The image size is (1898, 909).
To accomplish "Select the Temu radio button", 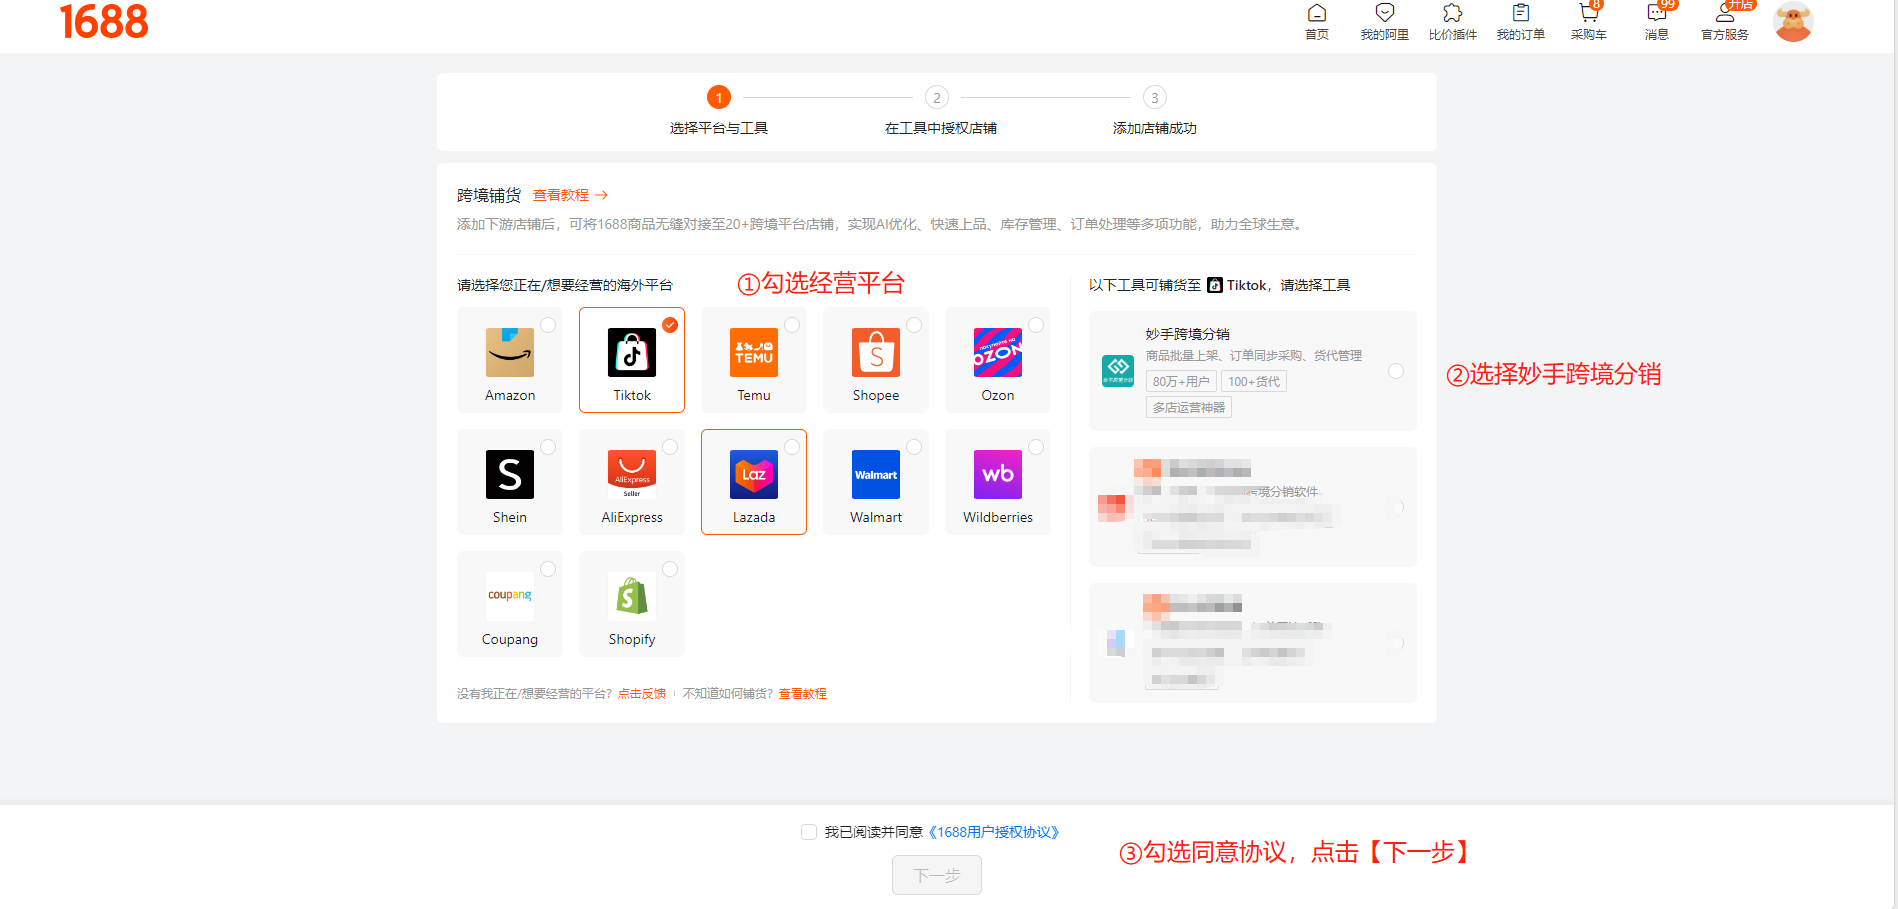I will tap(792, 325).
